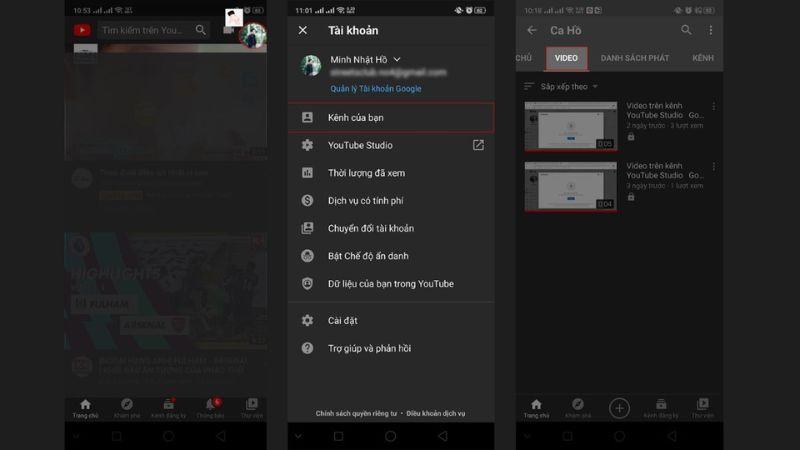
Task: Open Trợ giúp và phản hồi help item
Action: click(x=368, y=348)
